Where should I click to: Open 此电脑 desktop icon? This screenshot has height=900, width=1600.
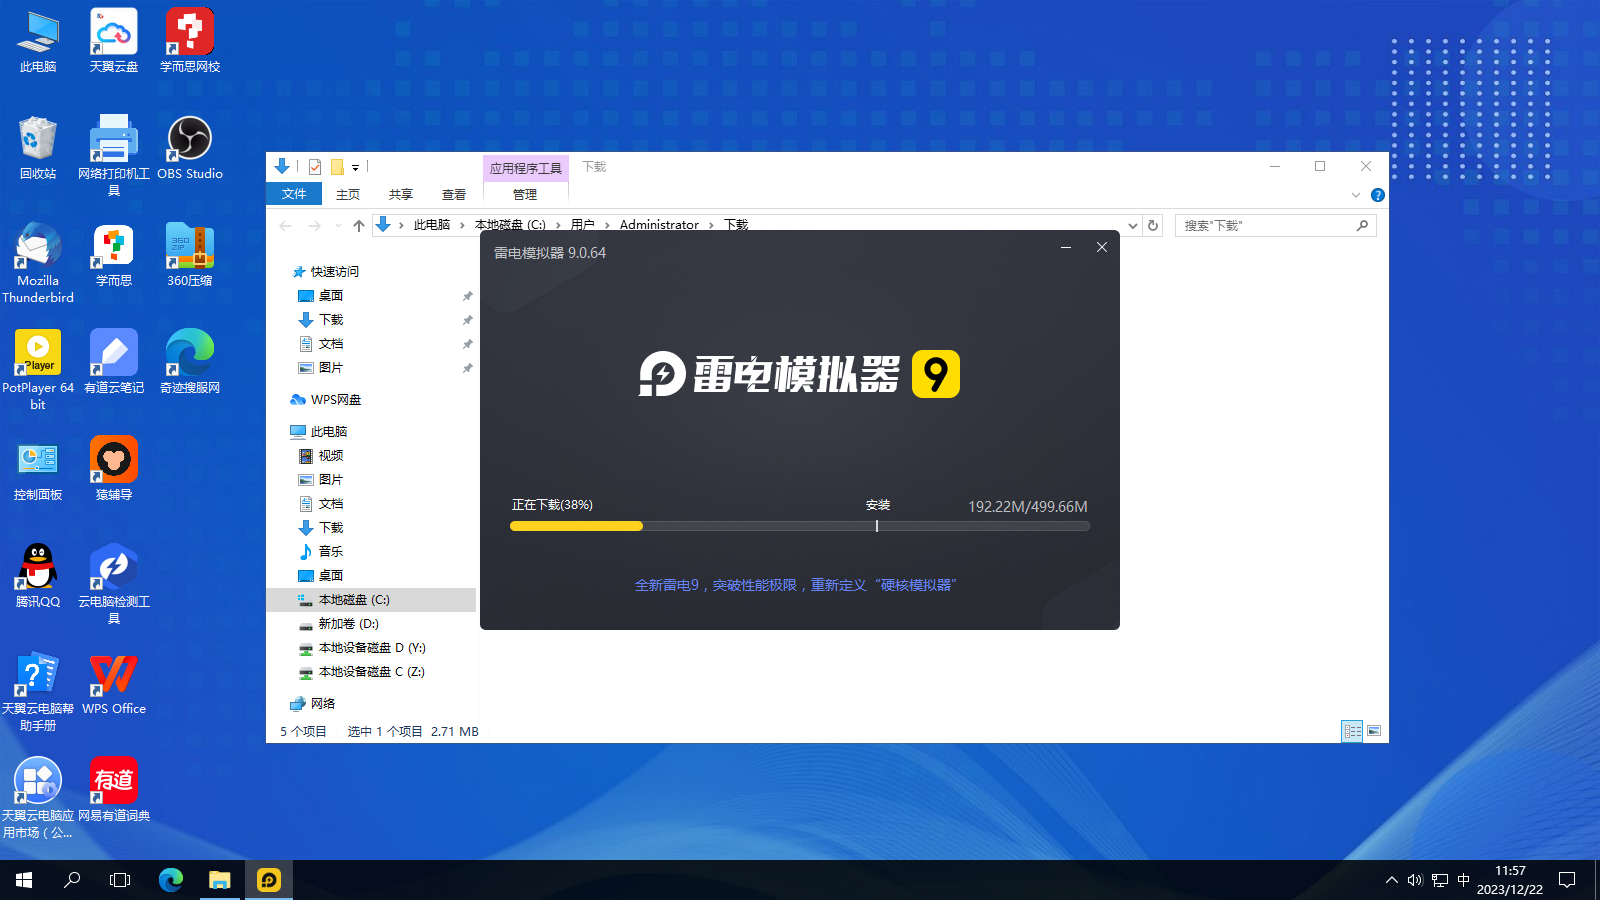[38, 42]
